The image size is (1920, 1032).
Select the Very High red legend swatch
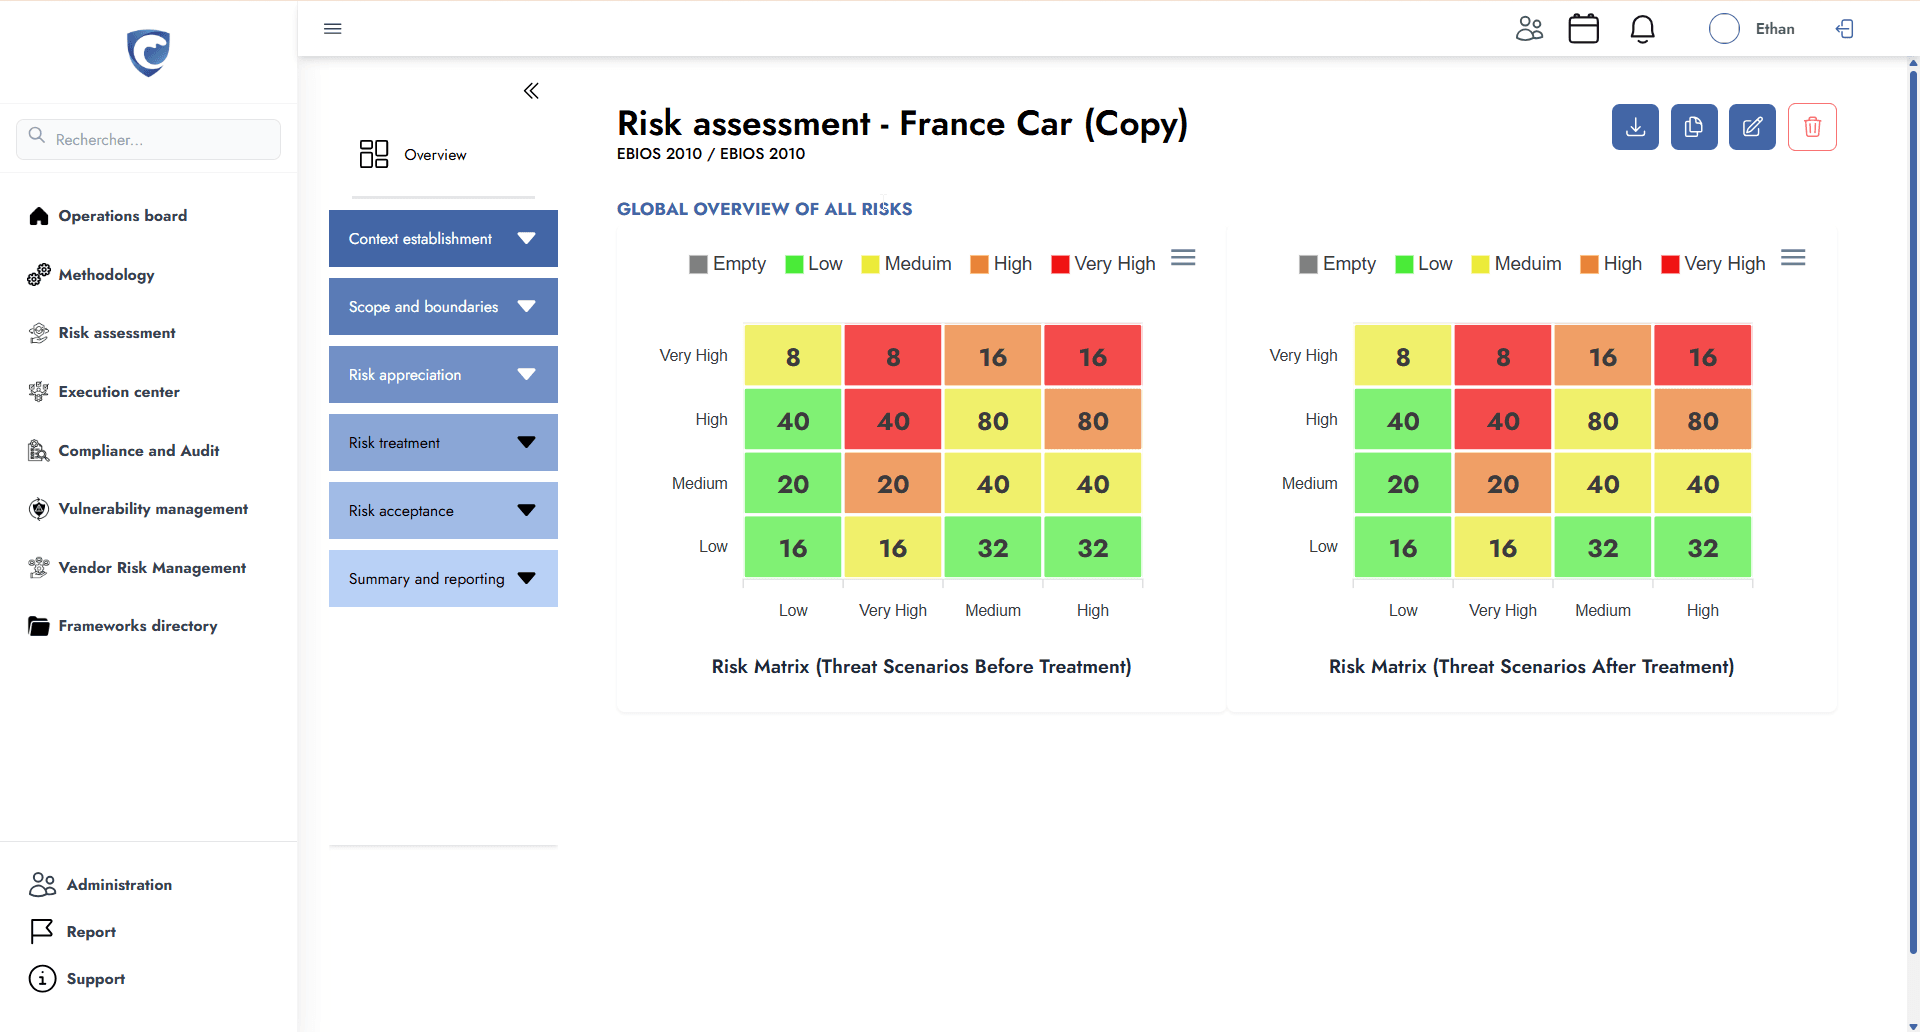pos(1058,263)
